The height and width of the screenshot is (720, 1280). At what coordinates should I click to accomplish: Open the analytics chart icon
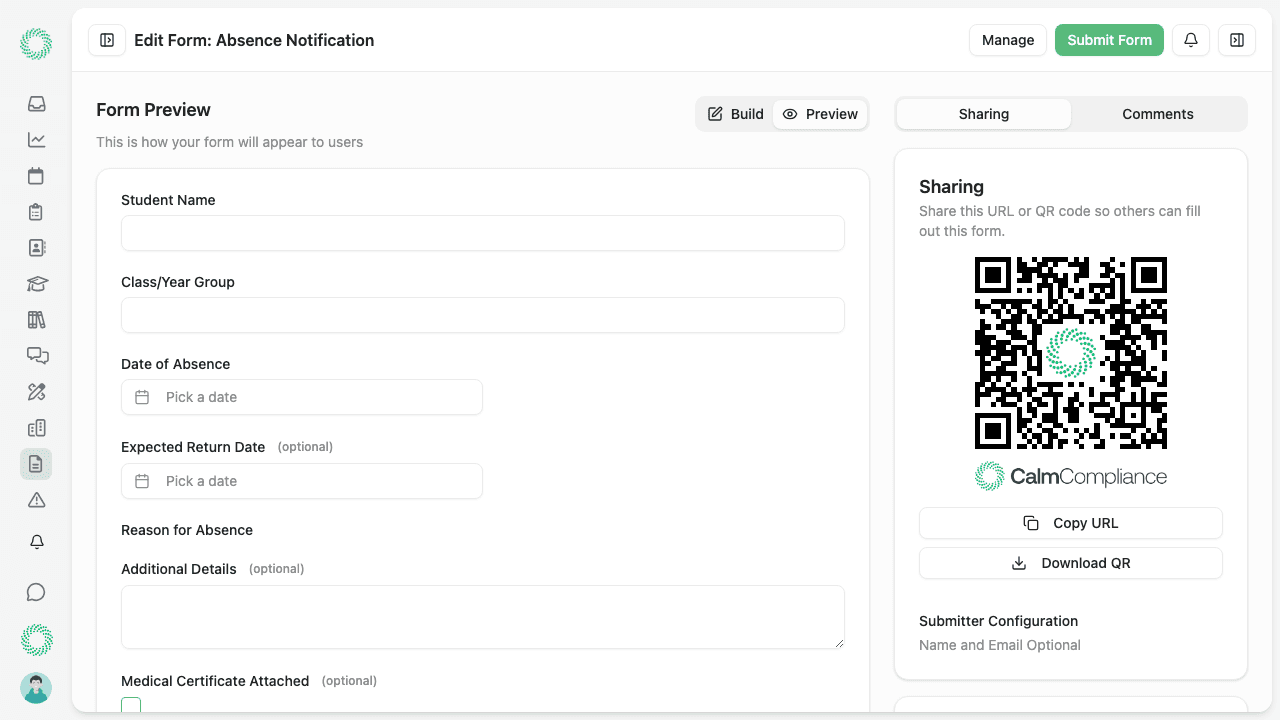35,140
